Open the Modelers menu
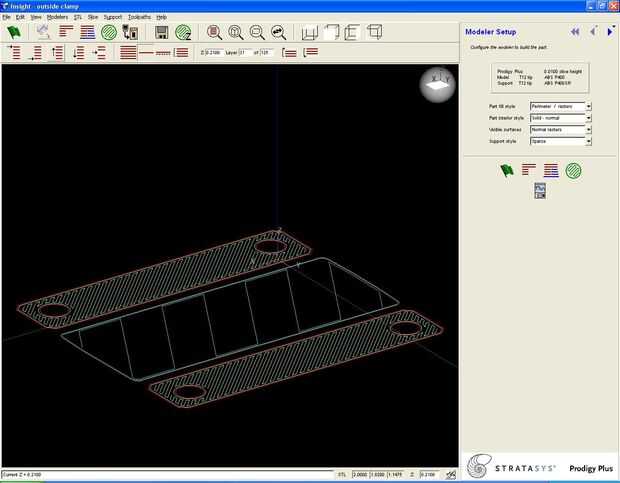The image size is (620, 483). pyautogui.click(x=57, y=17)
